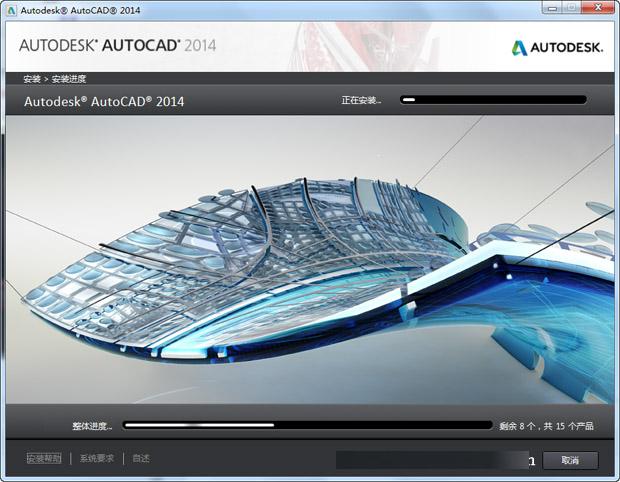Open the Installation Help (安装帮助) link
Image resolution: width=620 pixels, height=482 pixels.
tap(44, 459)
